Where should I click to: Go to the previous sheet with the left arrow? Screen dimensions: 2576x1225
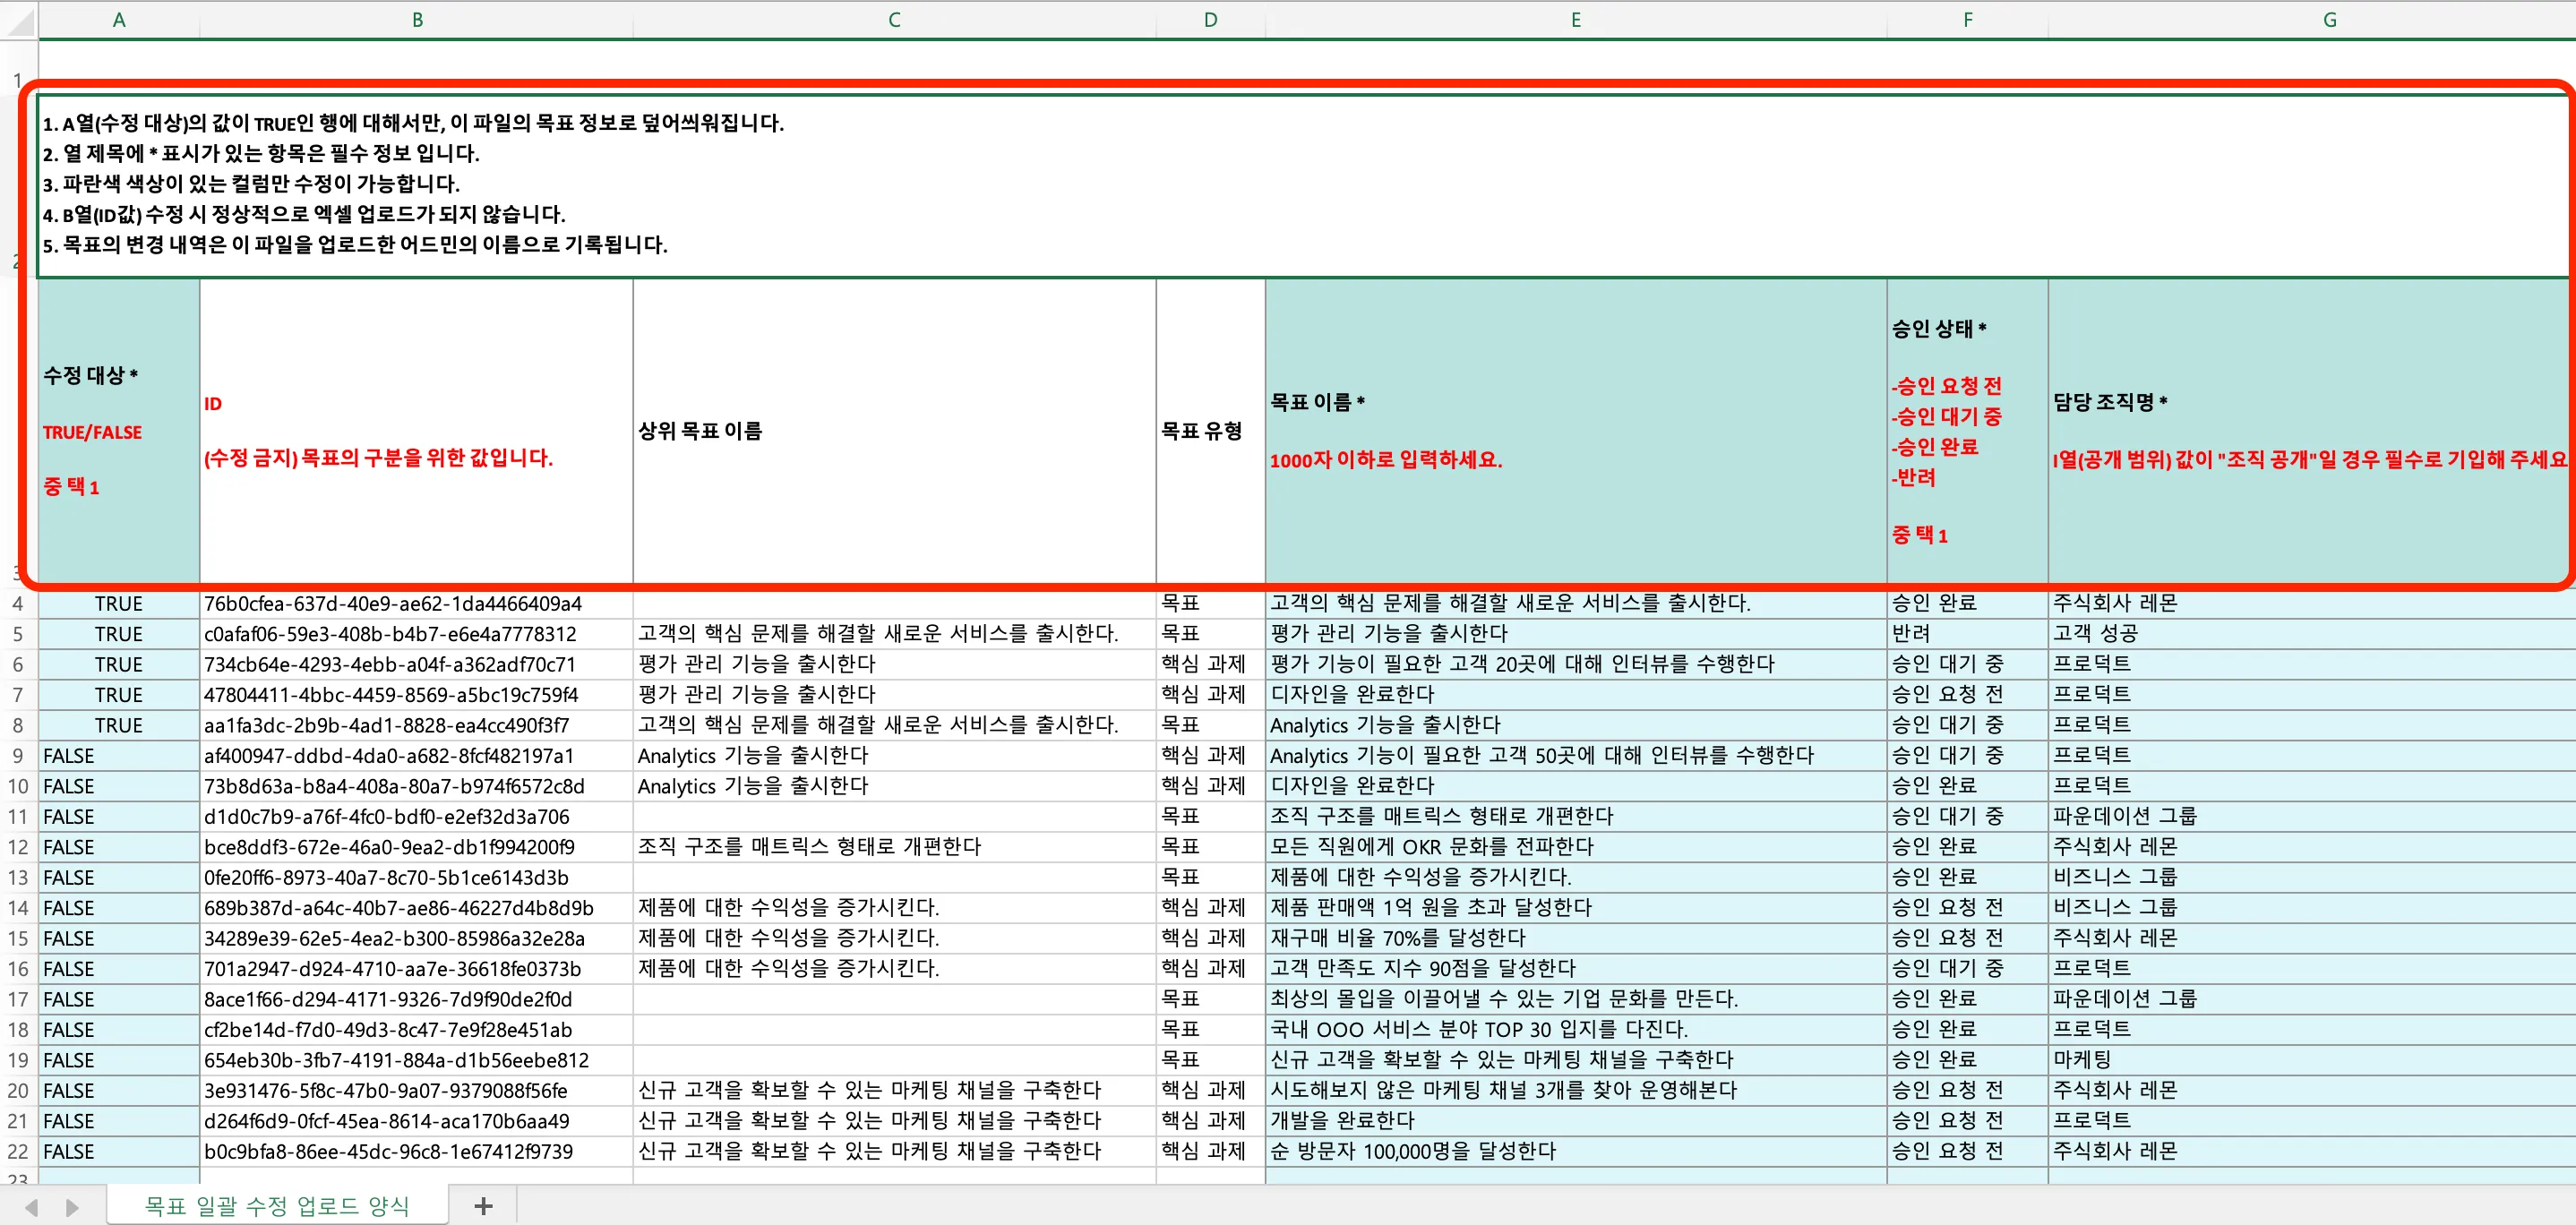pos(32,1207)
